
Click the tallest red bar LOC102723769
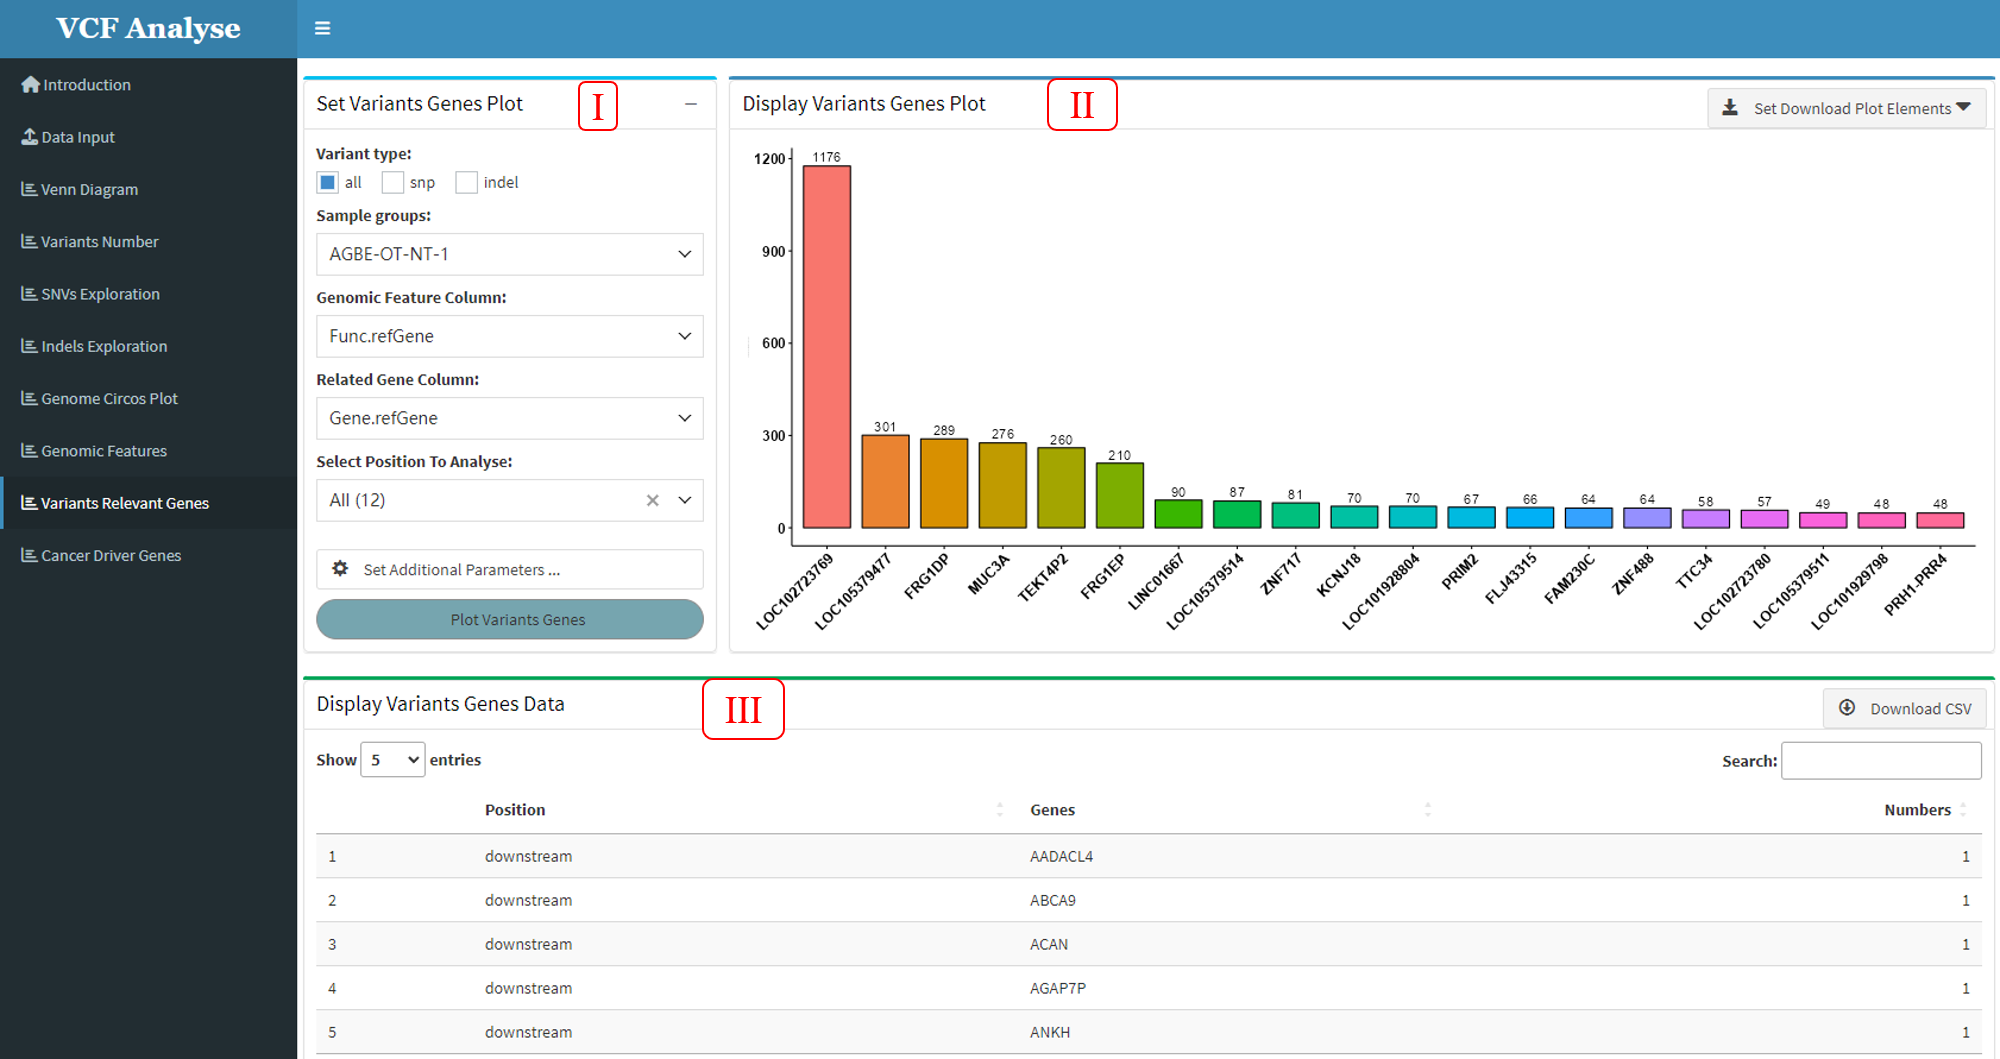pyautogui.click(x=827, y=346)
